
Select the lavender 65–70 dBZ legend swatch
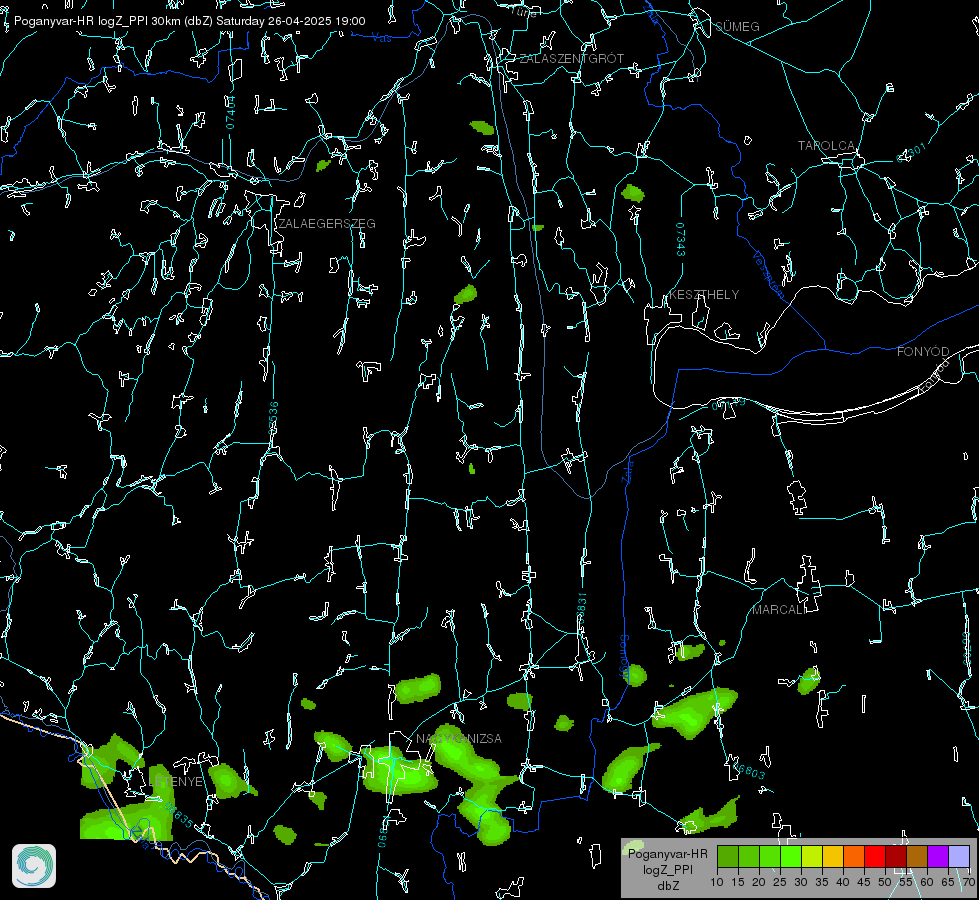pyautogui.click(x=959, y=856)
